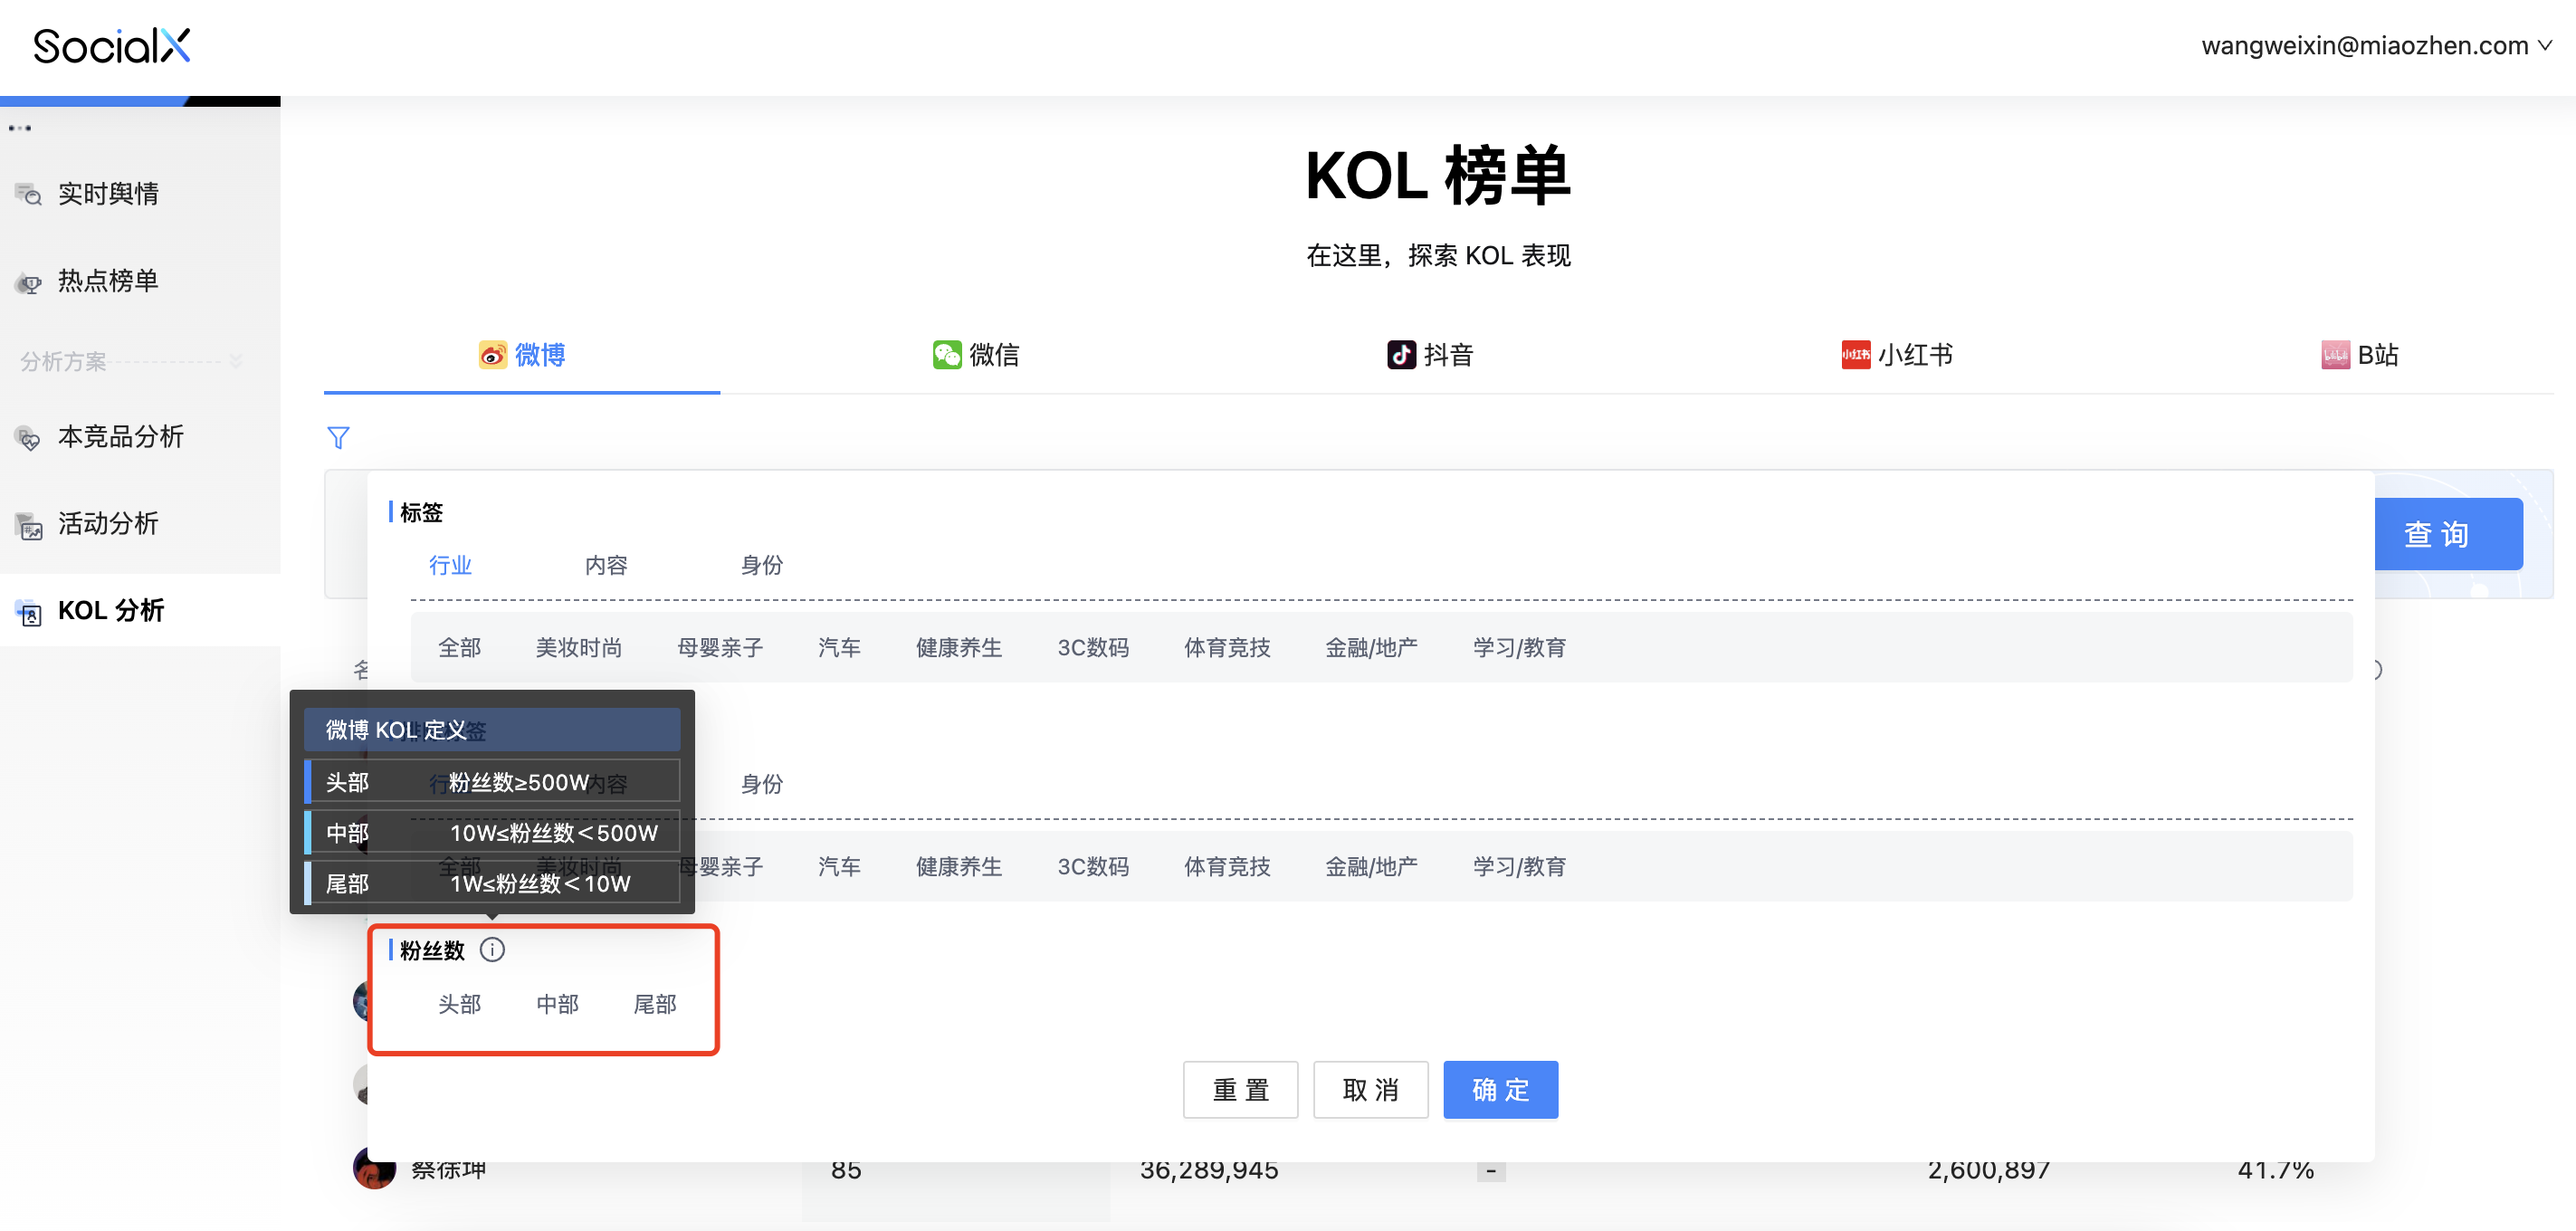Viewport: 2576px width, 1231px height.
Task: Select 尾部 fan count option
Action: coord(655,1004)
